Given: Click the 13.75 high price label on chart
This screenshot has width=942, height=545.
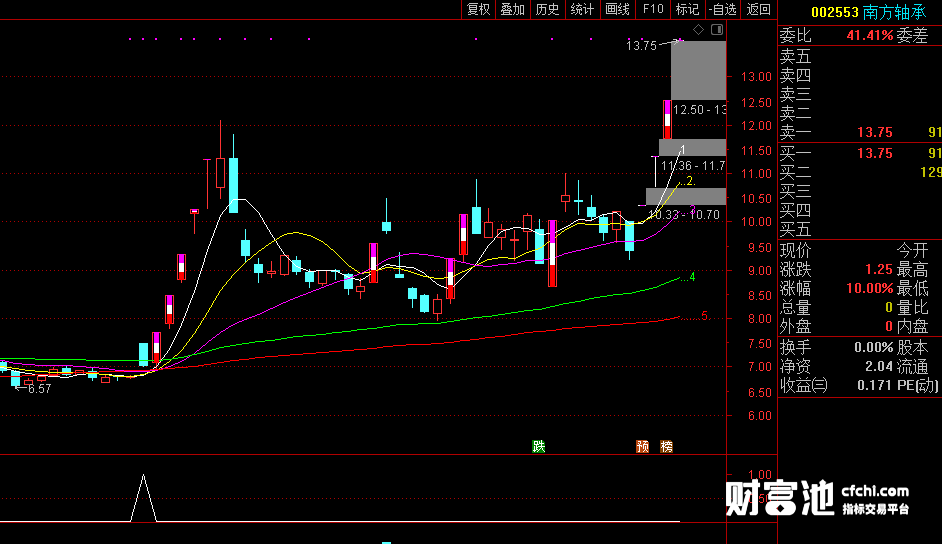Looking at the screenshot, I should pos(641,46).
